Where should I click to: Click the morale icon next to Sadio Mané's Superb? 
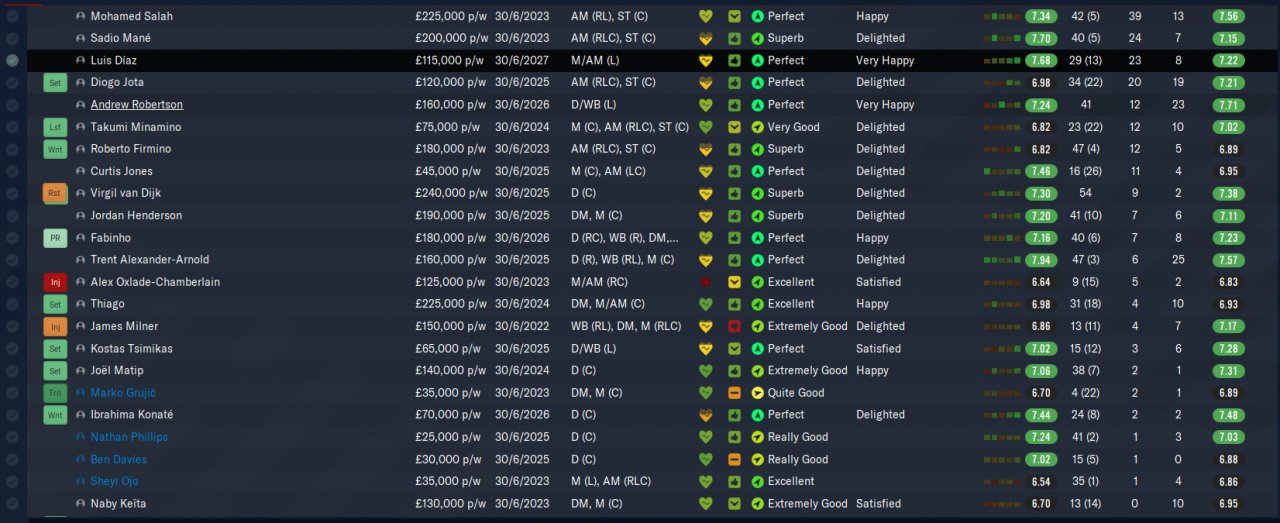tap(757, 39)
